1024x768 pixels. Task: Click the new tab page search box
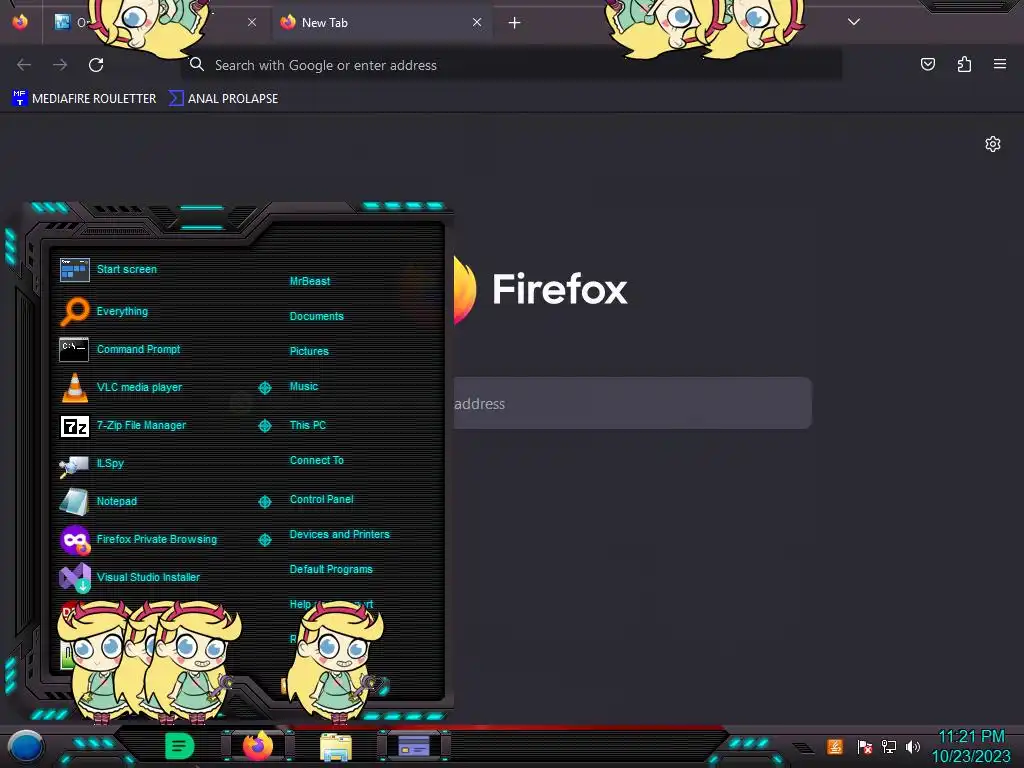coord(632,403)
